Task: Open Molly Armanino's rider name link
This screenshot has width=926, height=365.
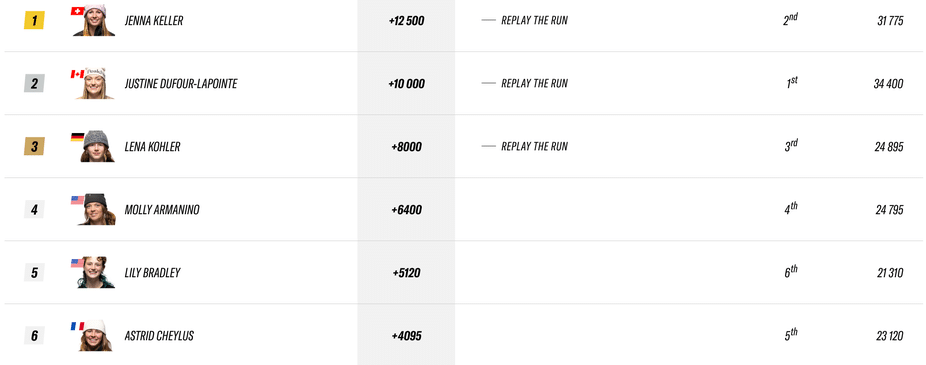Action: point(162,210)
